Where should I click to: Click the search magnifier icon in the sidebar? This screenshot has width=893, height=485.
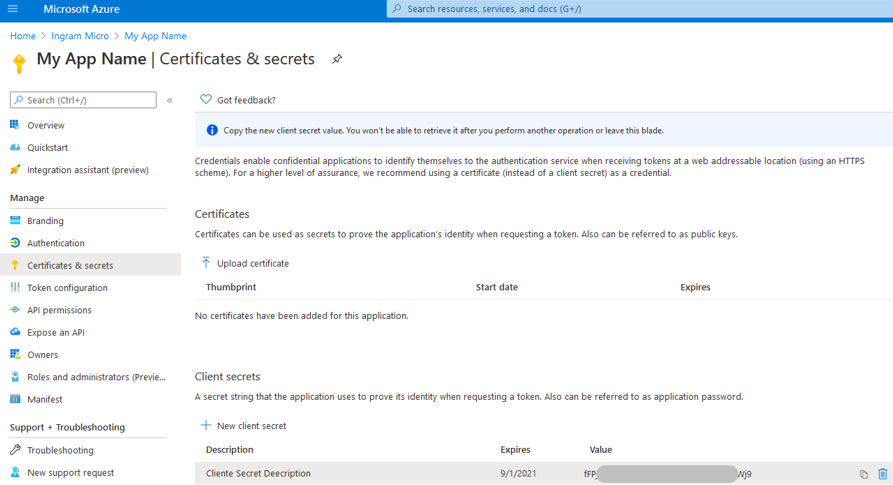[x=19, y=100]
